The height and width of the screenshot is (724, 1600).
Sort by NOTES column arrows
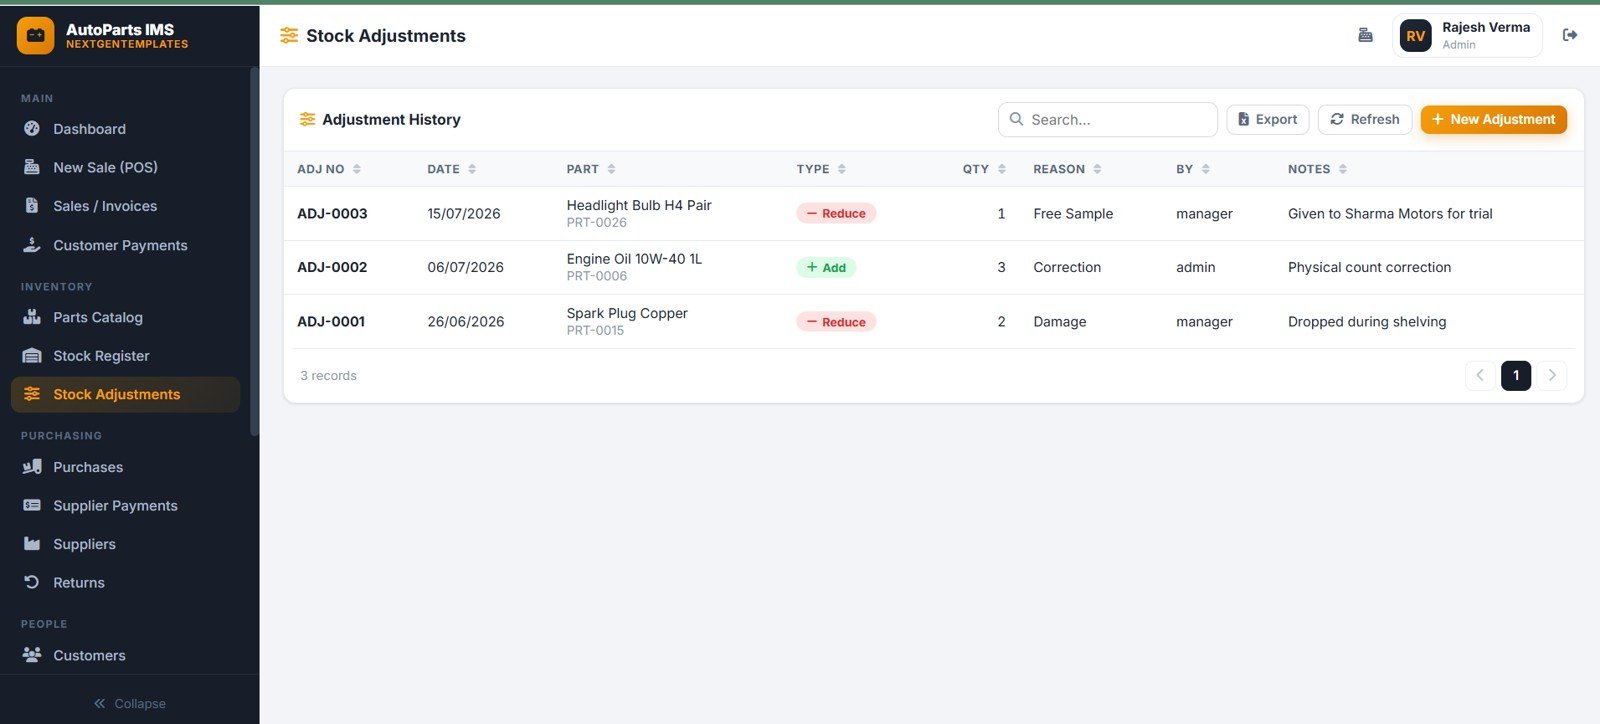tap(1342, 169)
